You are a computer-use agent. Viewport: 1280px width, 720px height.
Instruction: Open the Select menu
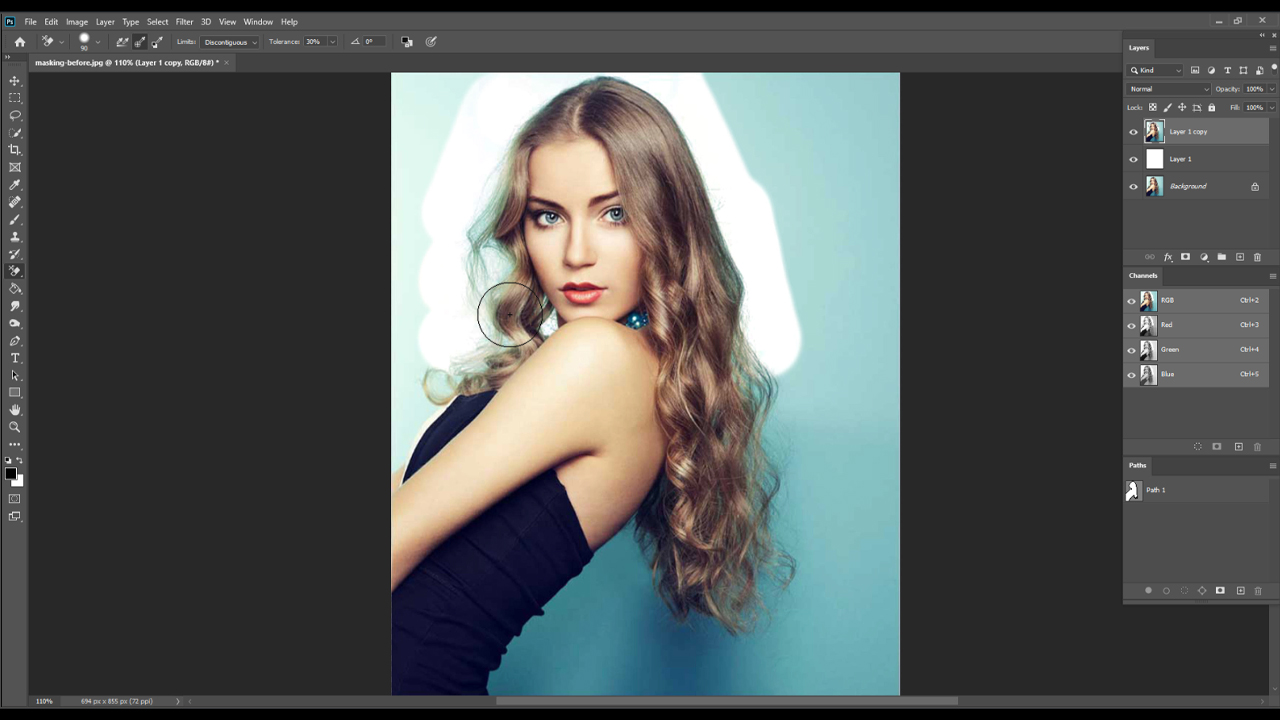(x=157, y=21)
